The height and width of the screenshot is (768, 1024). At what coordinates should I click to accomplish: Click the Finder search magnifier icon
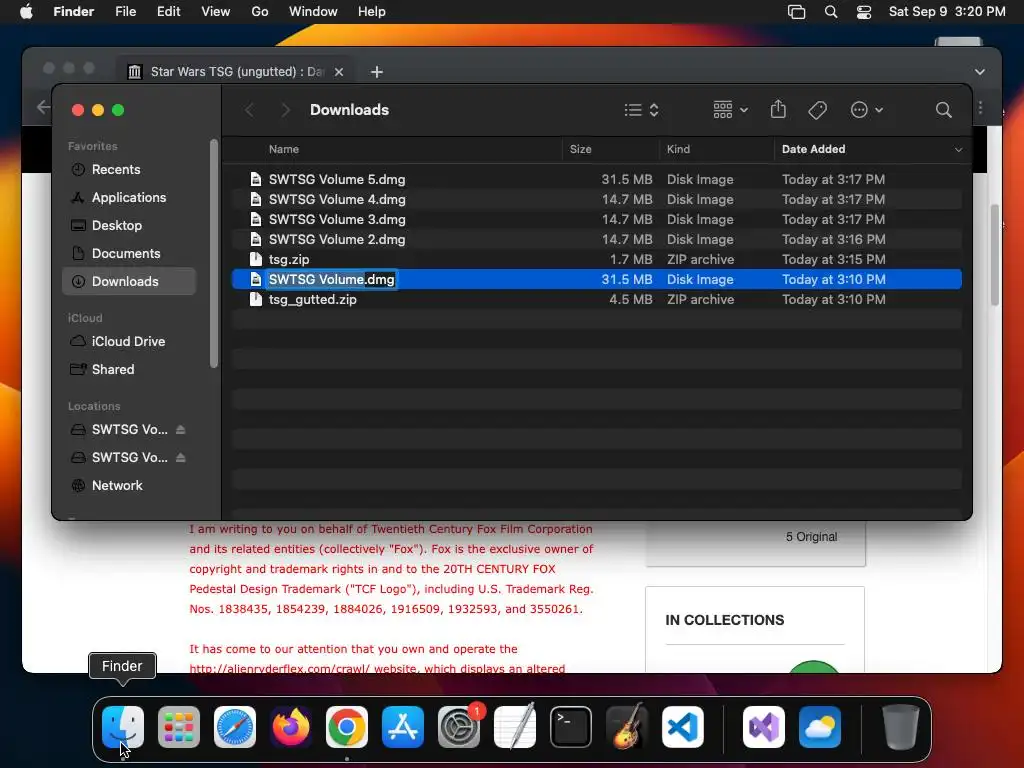(943, 110)
